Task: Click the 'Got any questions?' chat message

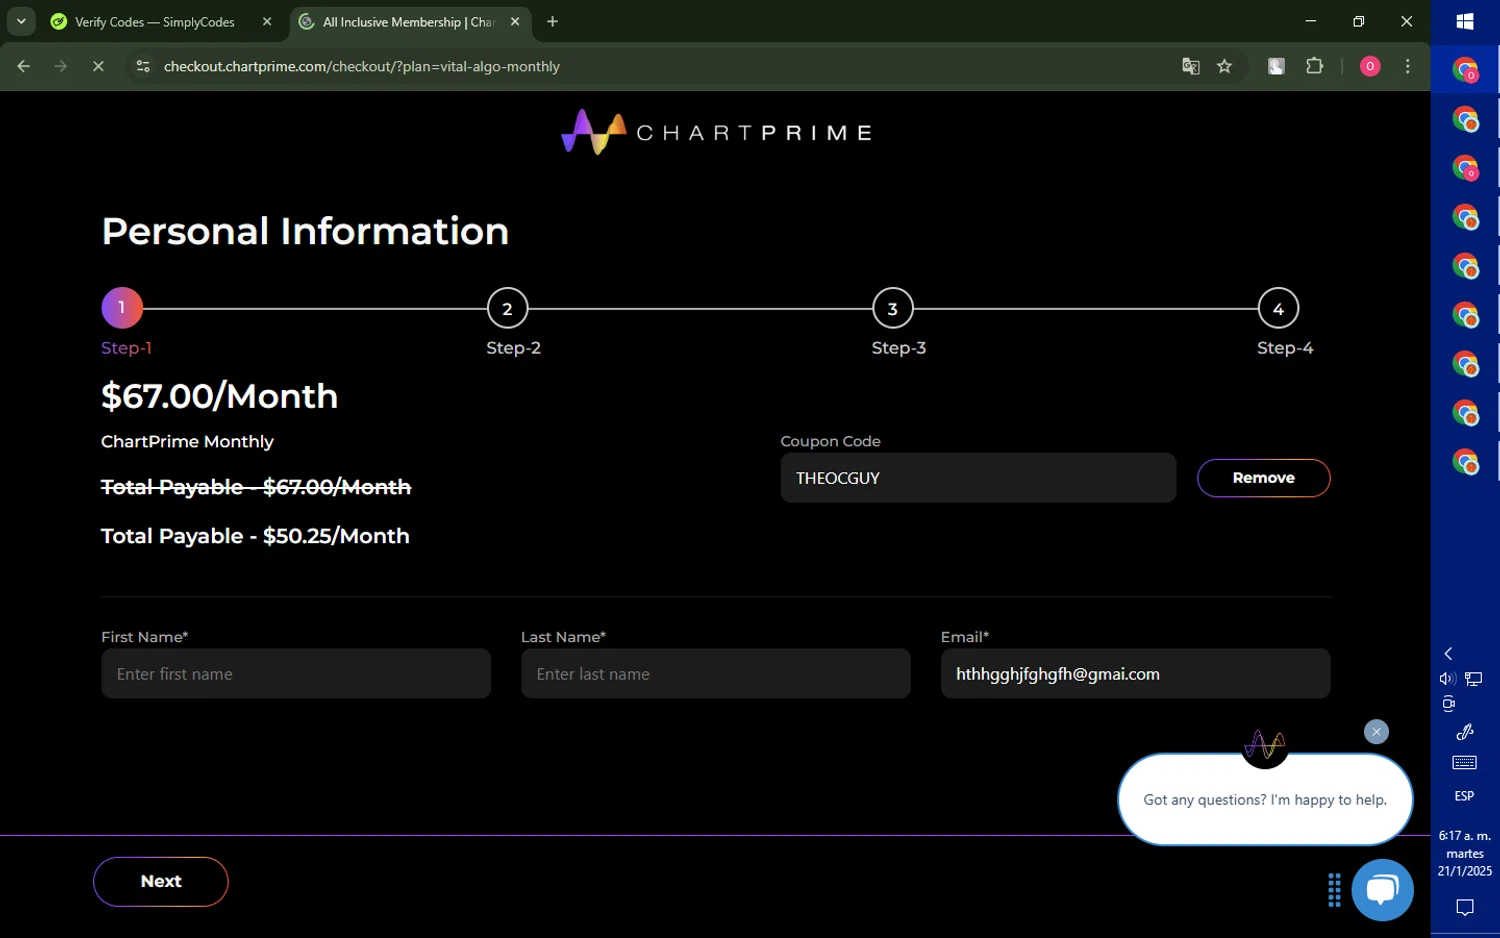Action: pyautogui.click(x=1265, y=800)
